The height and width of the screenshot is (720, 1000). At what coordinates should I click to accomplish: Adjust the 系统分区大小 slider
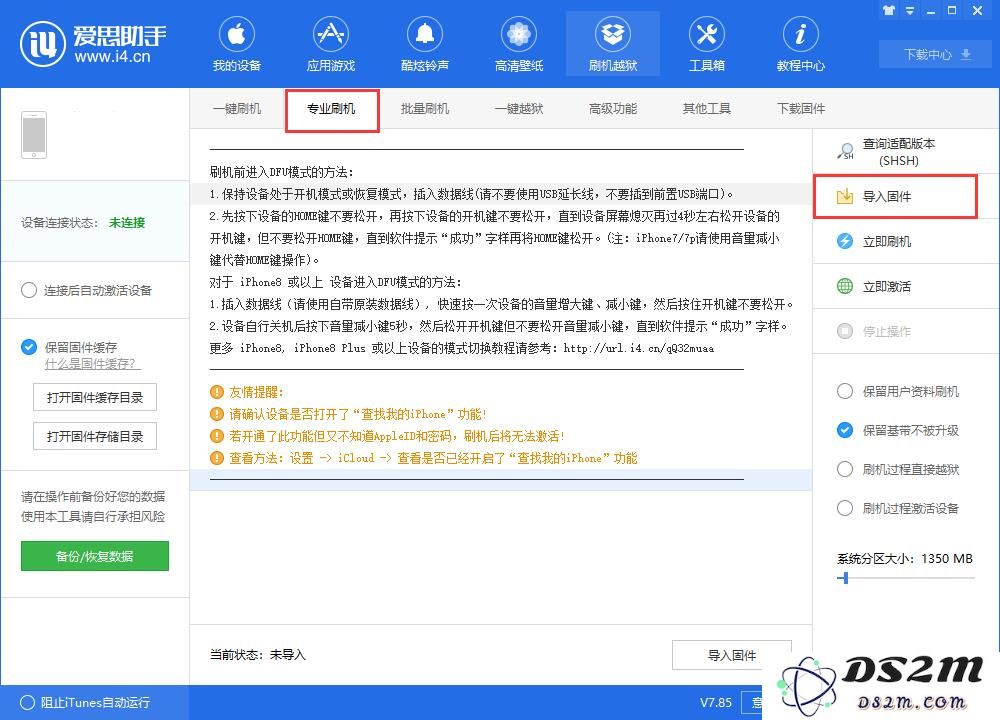click(845, 578)
